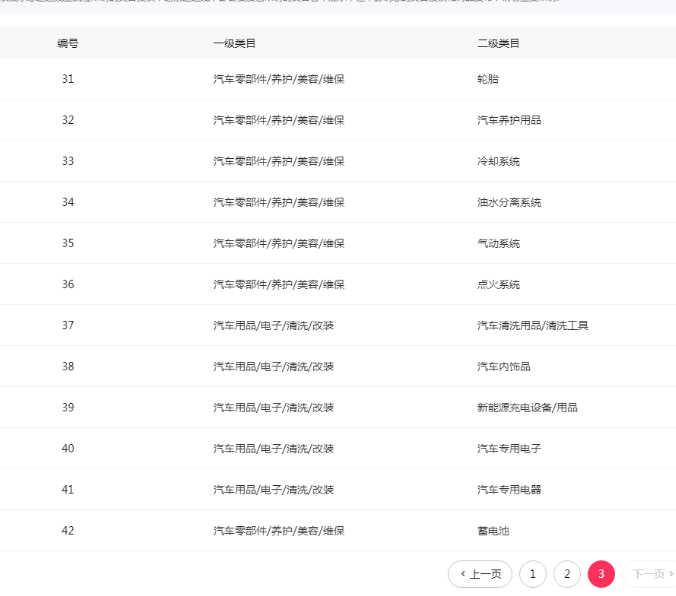This screenshot has width=676, height=596.
Task: Select the 汽车内饰品 category cell
Action: [x=504, y=366]
